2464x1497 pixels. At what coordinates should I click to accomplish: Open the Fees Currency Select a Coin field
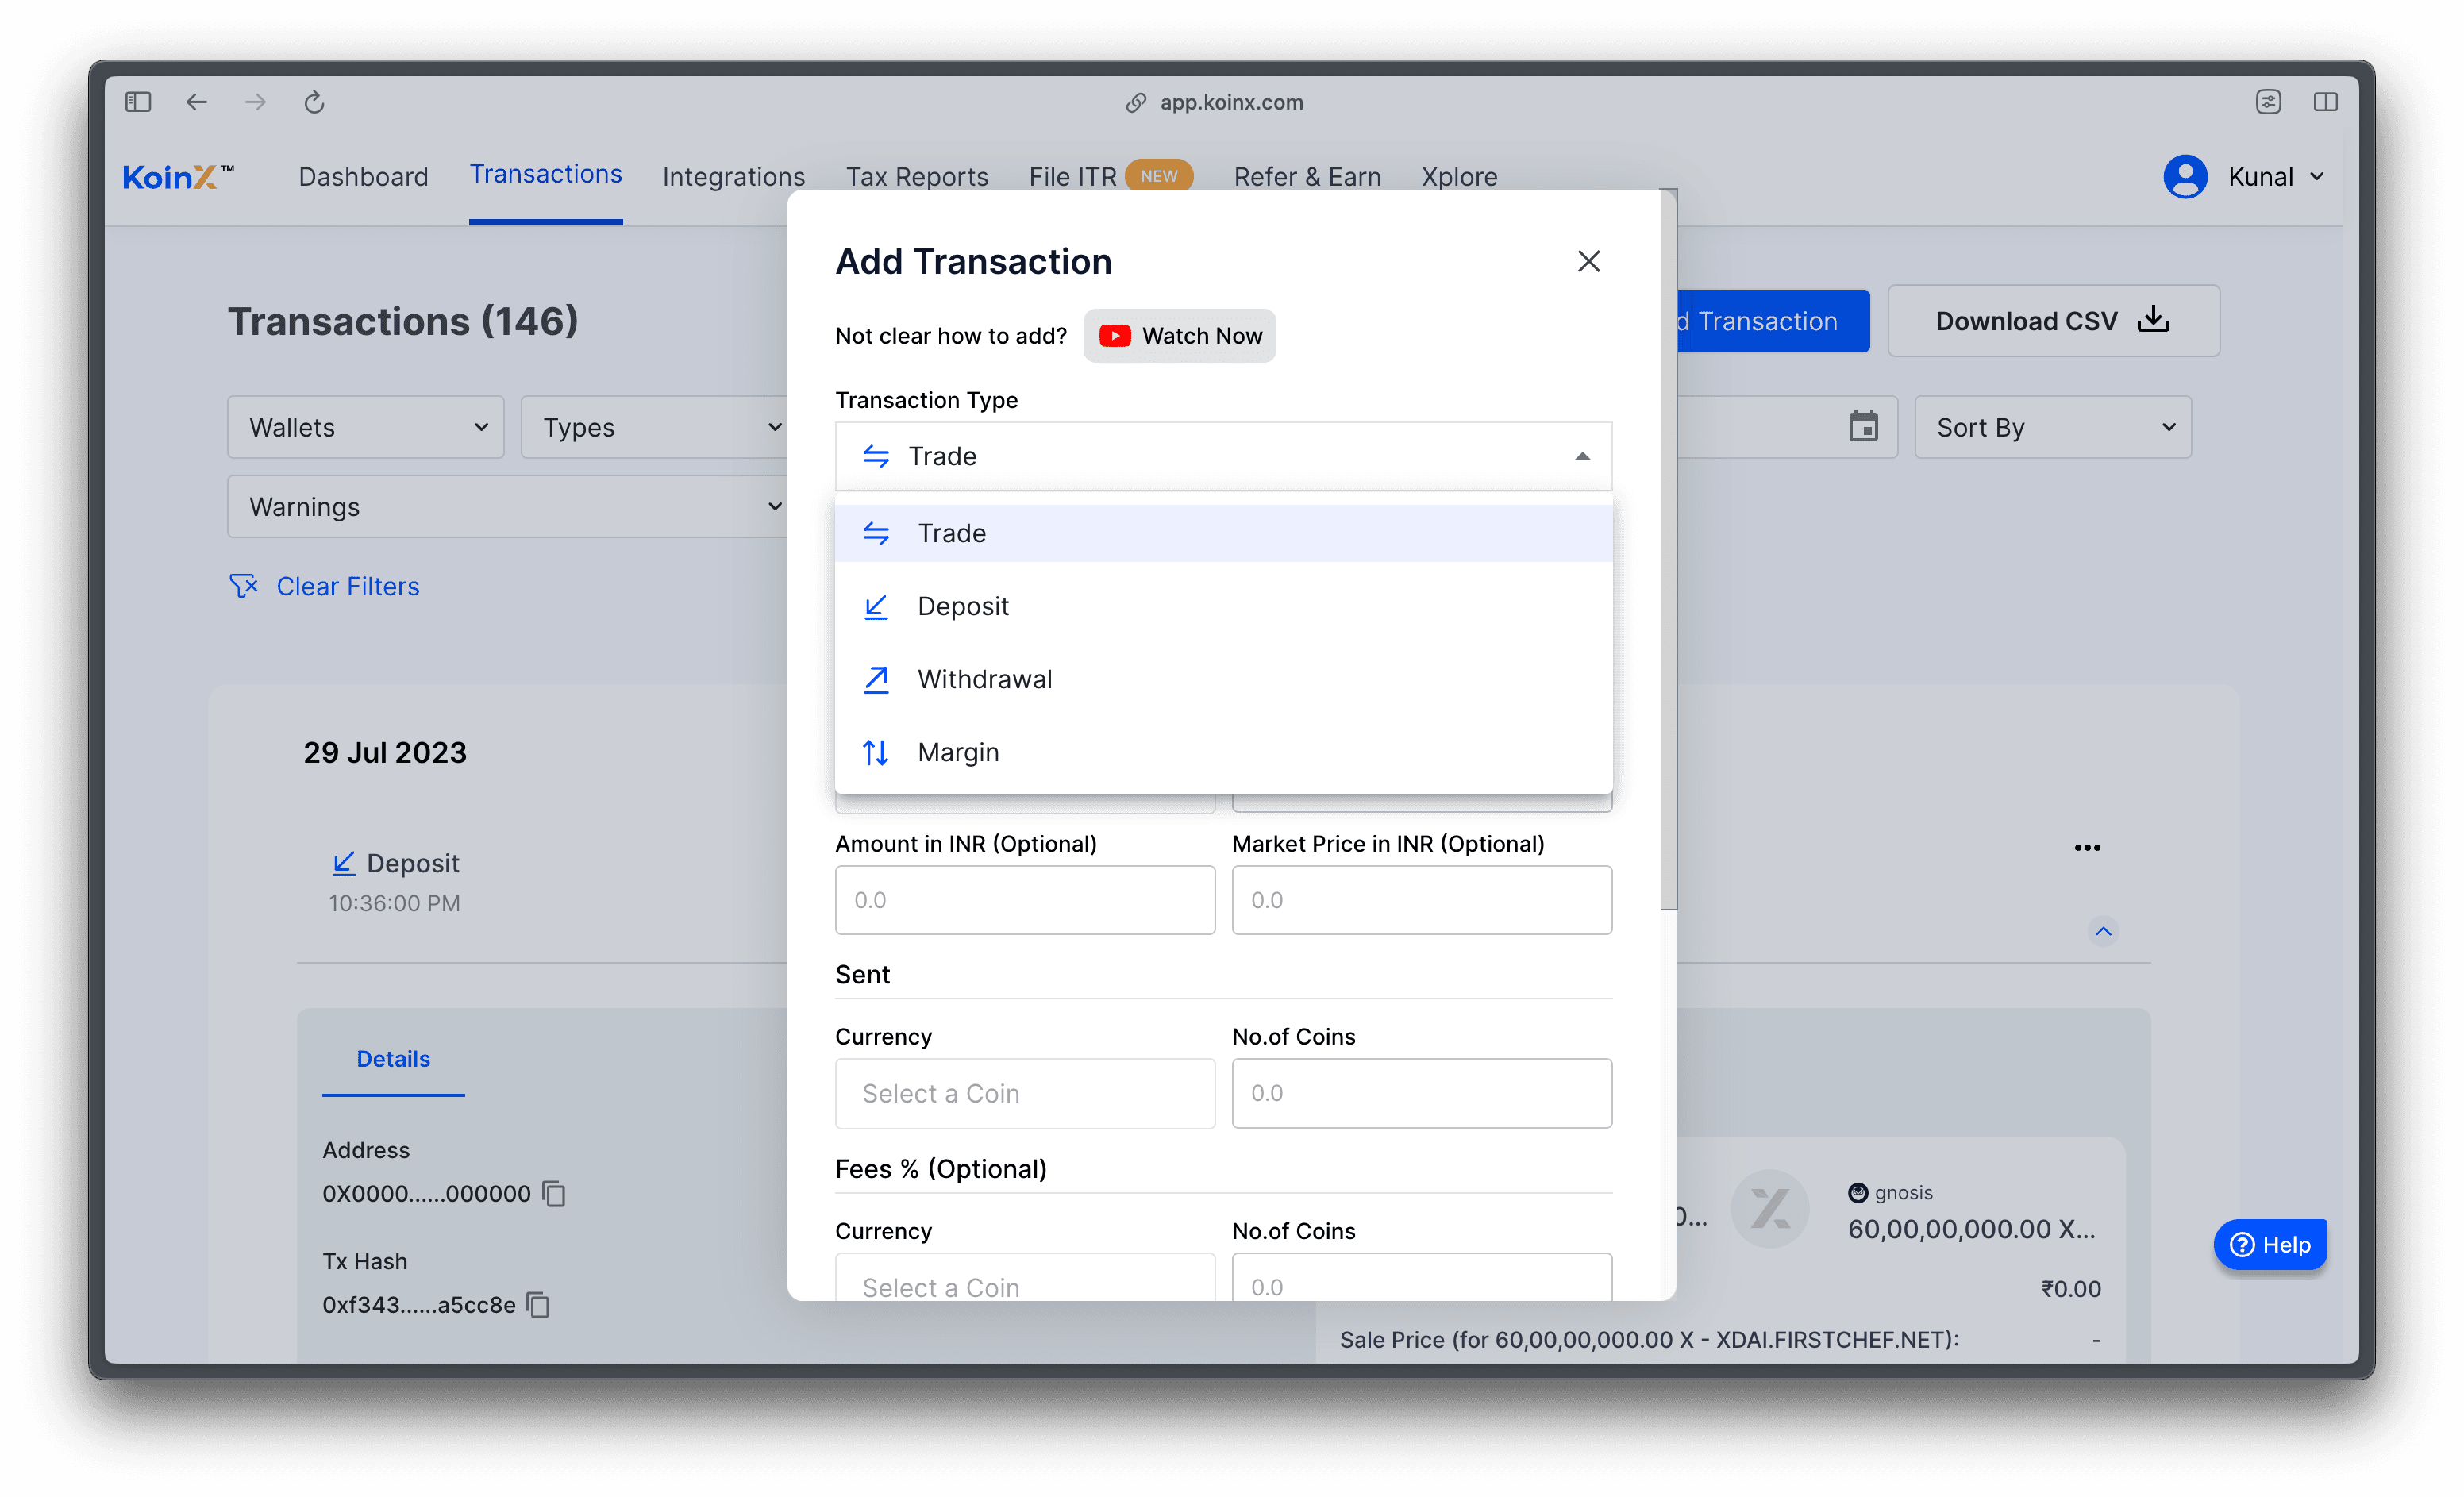point(1024,1278)
